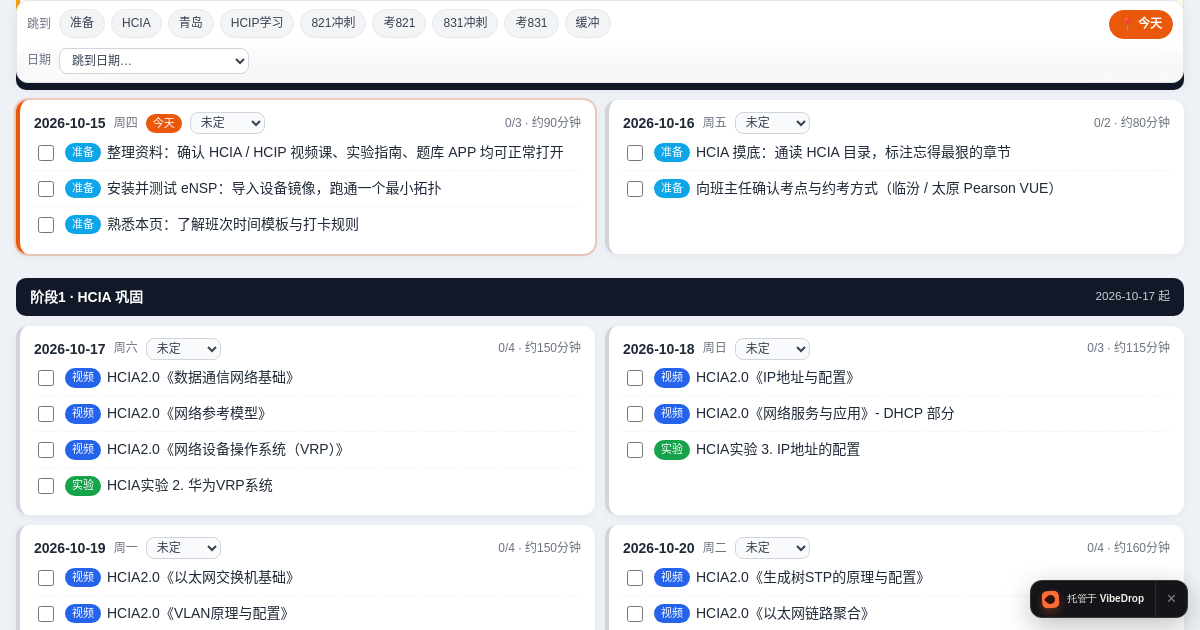Check the 熟悉本页 task checkbox

[x=46, y=225]
